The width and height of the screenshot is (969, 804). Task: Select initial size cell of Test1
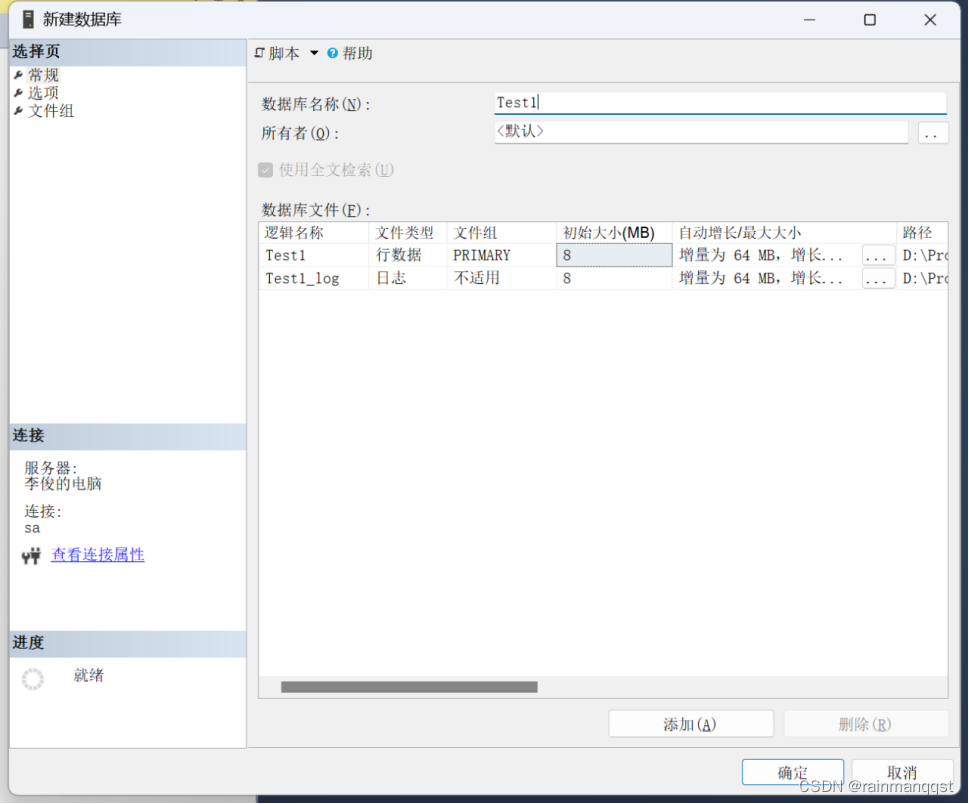[x=614, y=256]
